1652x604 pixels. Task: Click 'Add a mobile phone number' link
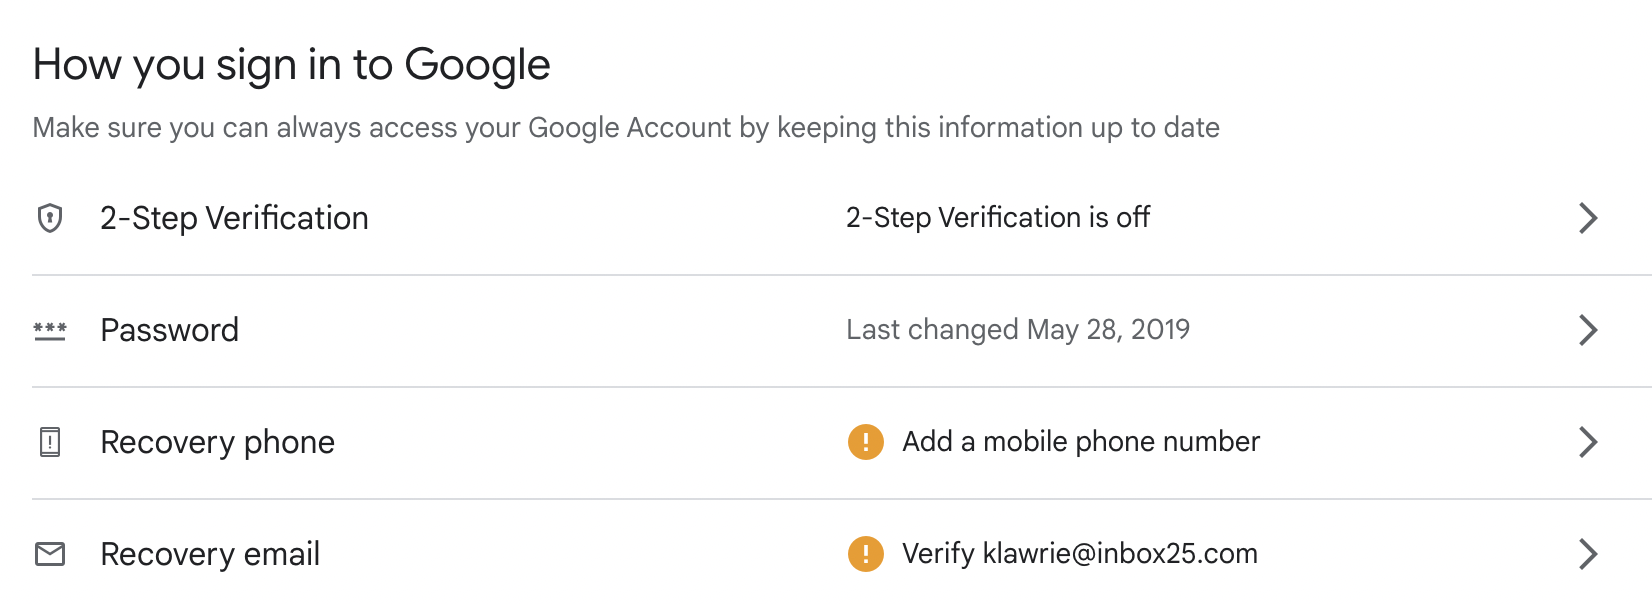point(1081,442)
